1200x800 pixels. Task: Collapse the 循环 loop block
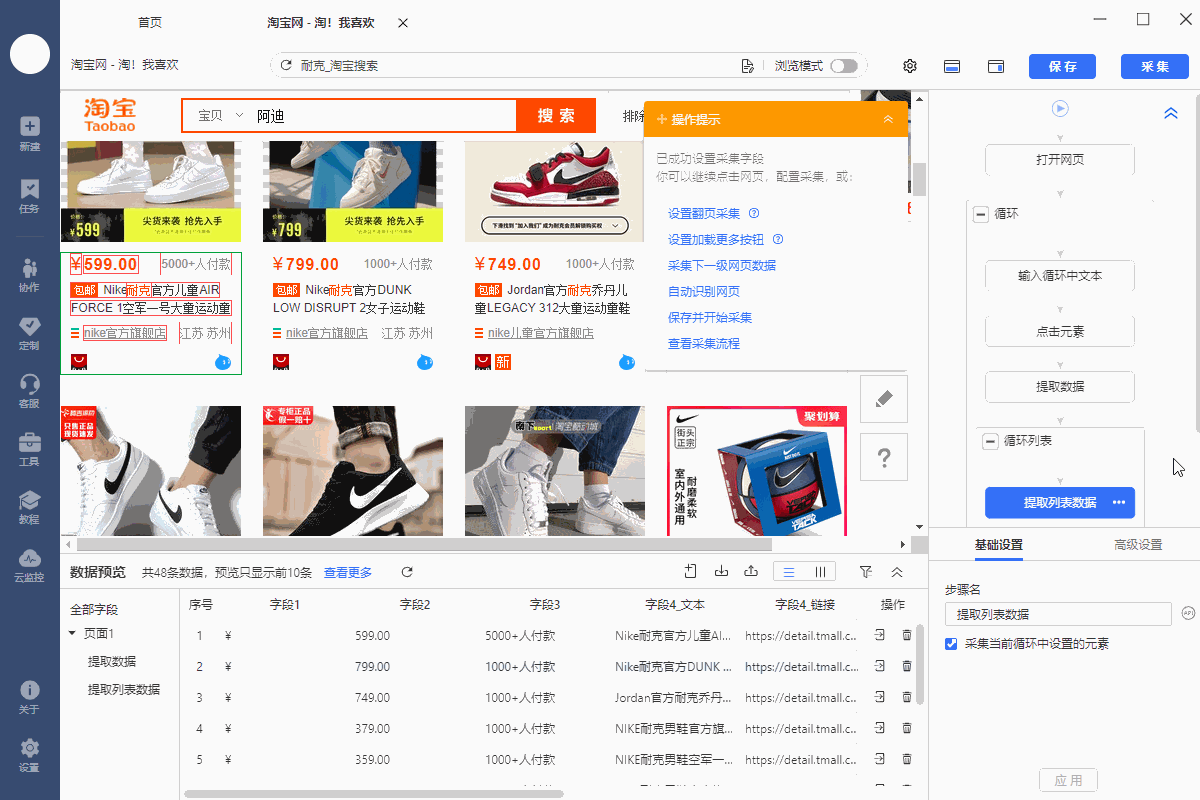pyautogui.click(x=982, y=214)
